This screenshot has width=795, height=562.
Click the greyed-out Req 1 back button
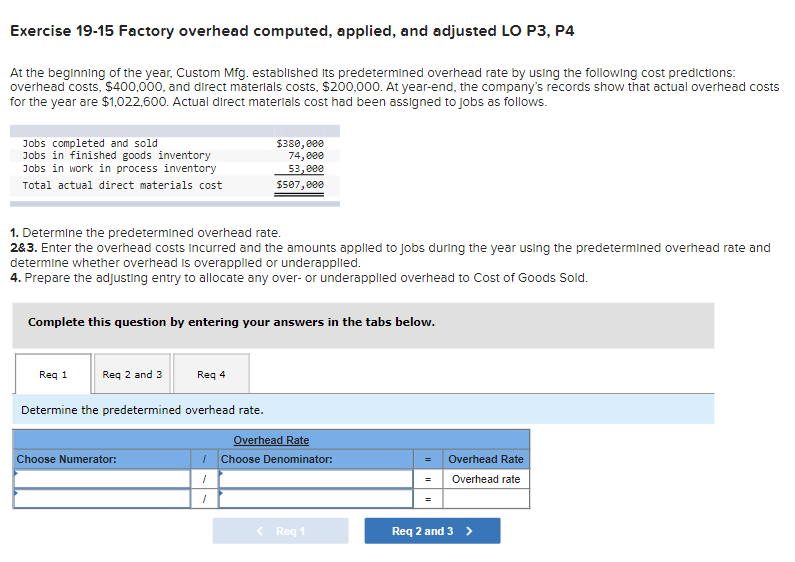click(x=280, y=531)
